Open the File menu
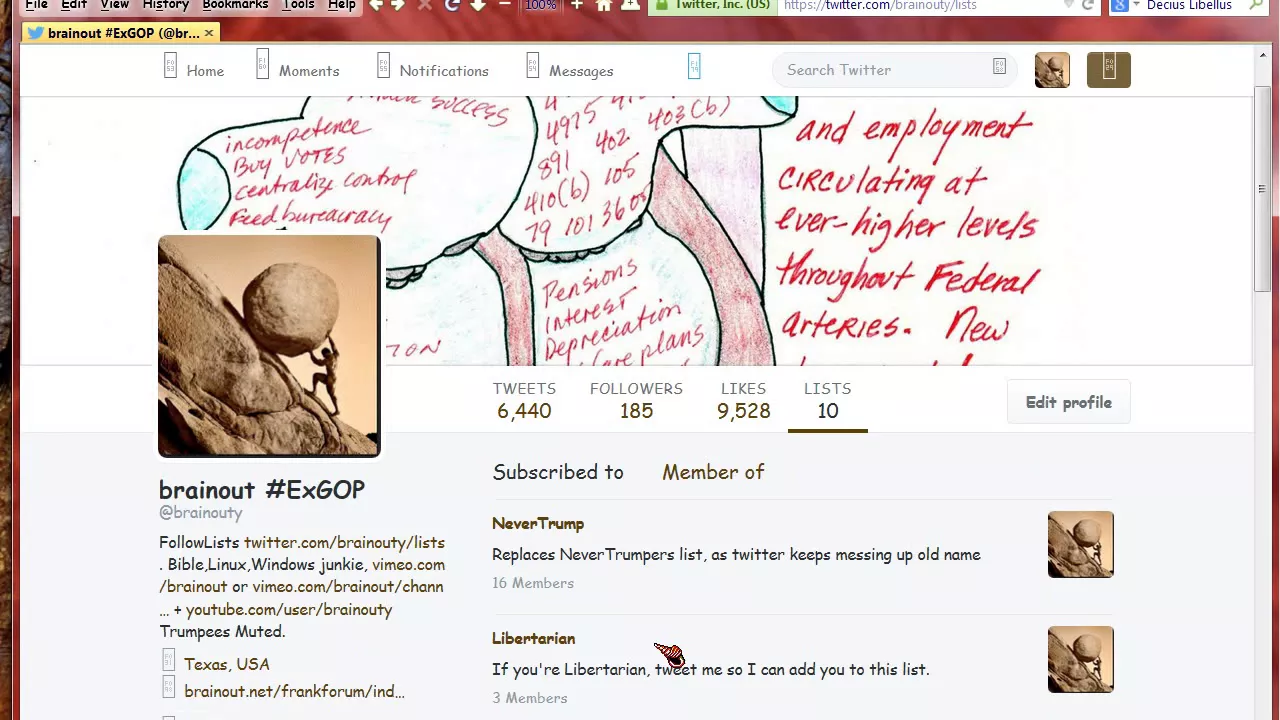 pyautogui.click(x=37, y=5)
